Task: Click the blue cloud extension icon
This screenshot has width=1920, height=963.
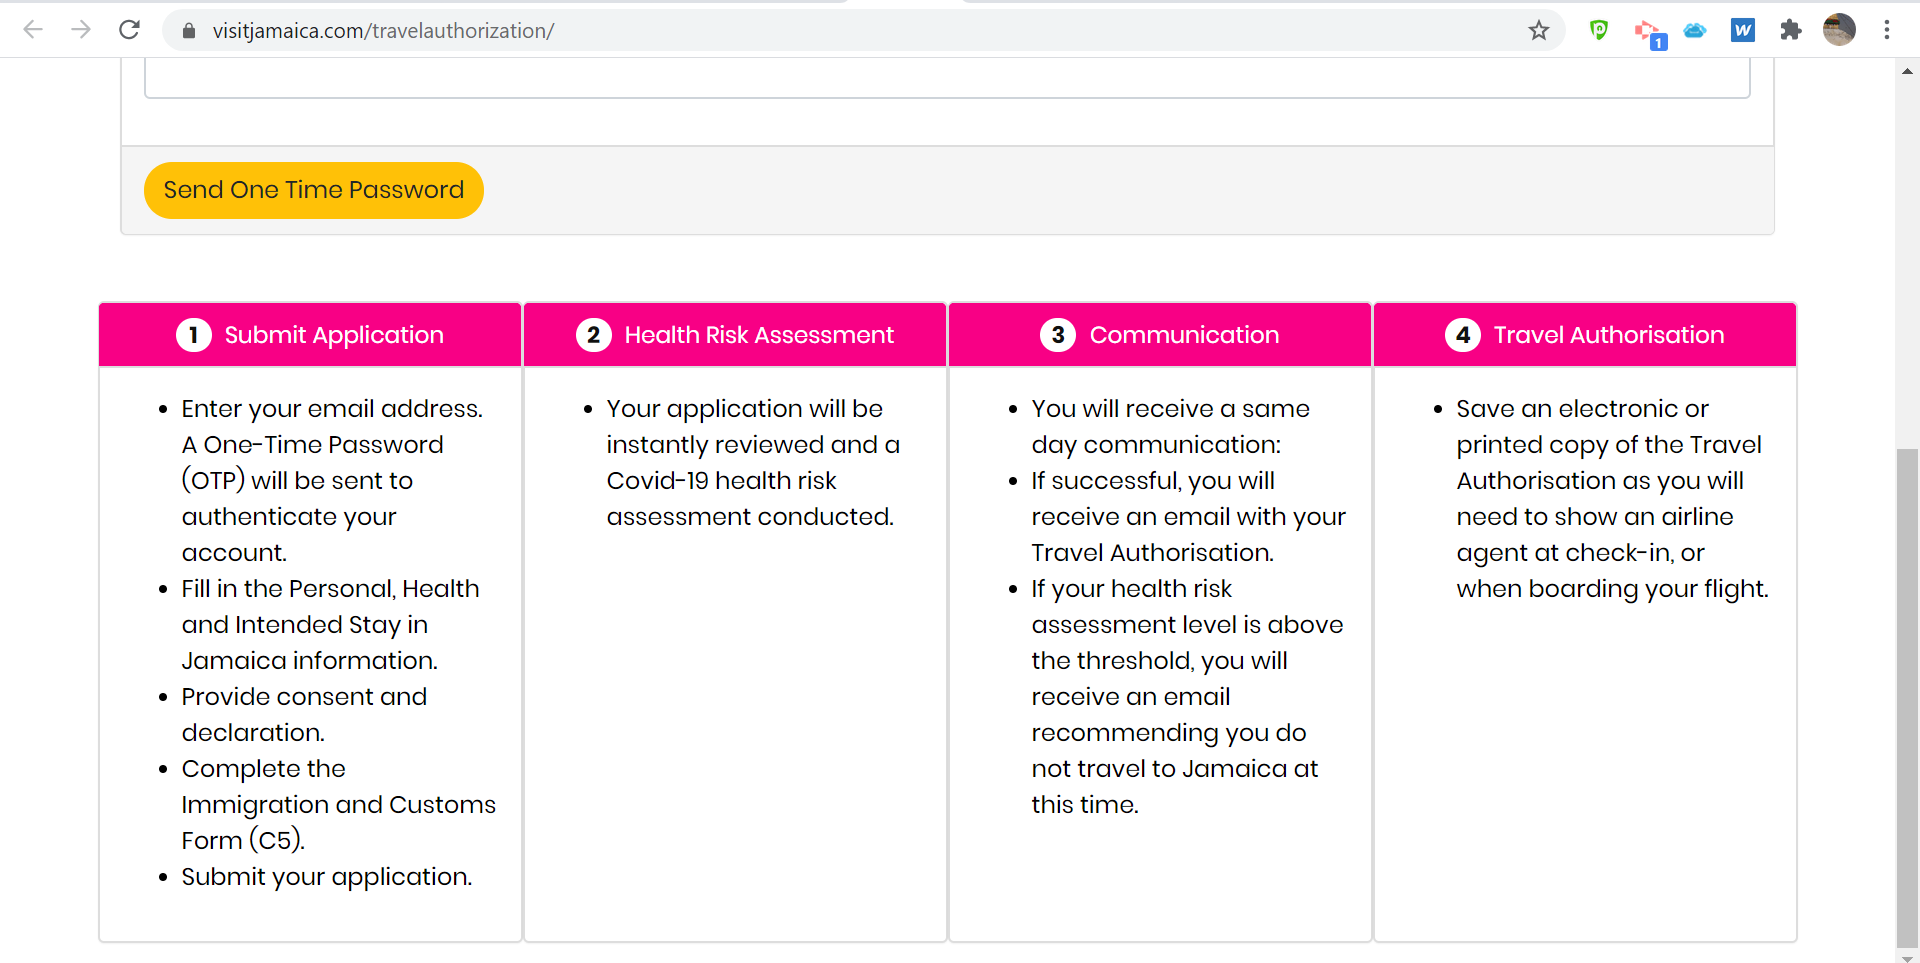Action: [1695, 31]
